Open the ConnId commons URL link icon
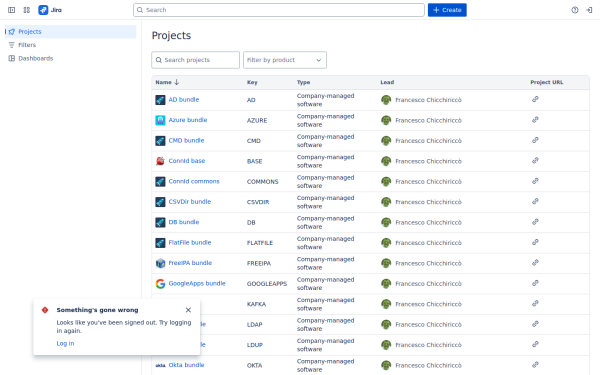This screenshot has height=375, width=600. [535, 181]
